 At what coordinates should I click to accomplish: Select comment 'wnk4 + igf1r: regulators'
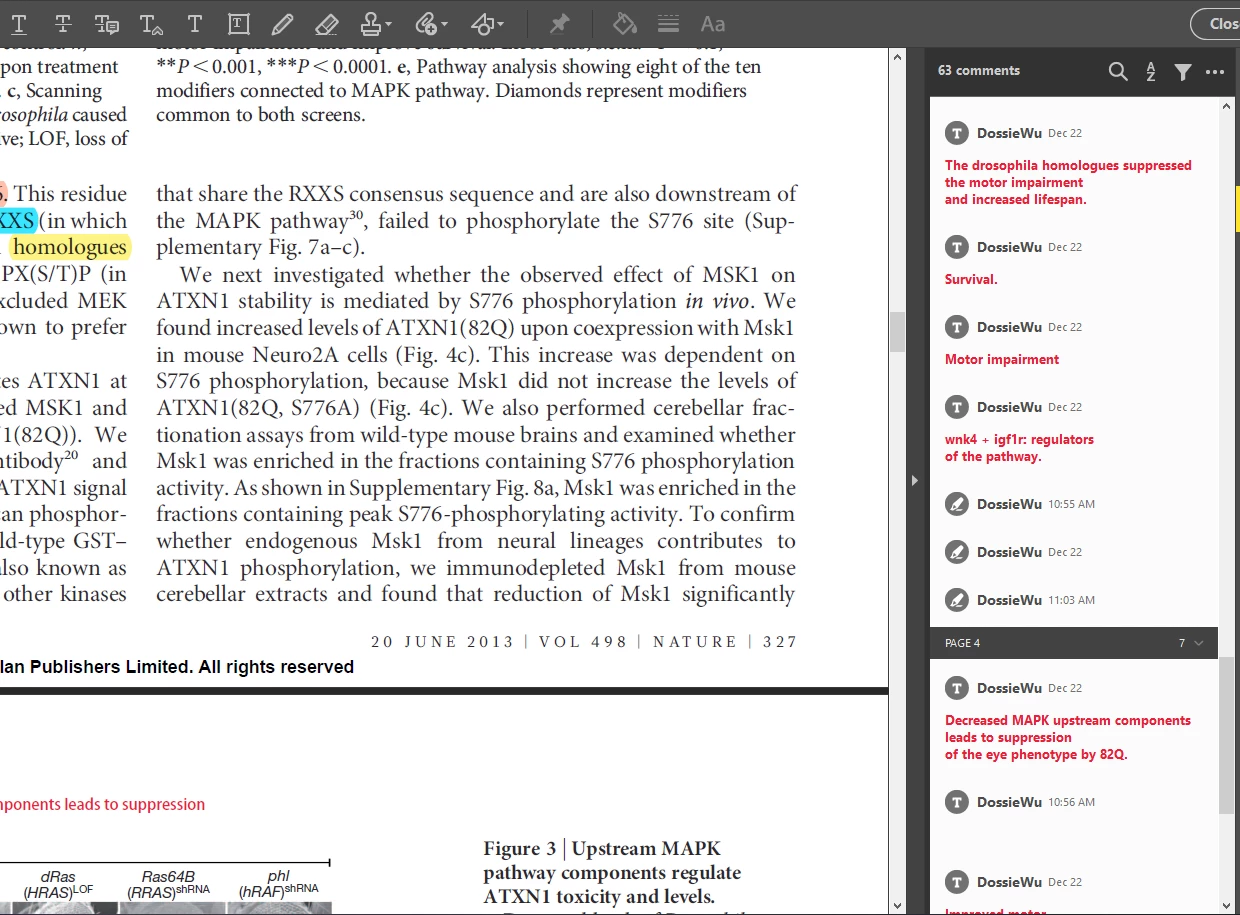point(1073,431)
